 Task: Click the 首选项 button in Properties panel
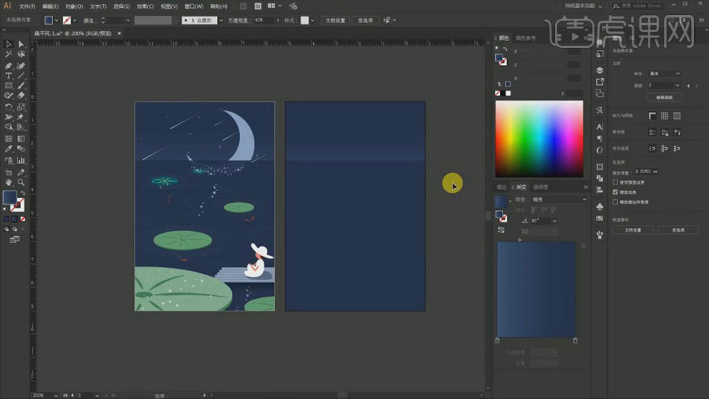(678, 229)
